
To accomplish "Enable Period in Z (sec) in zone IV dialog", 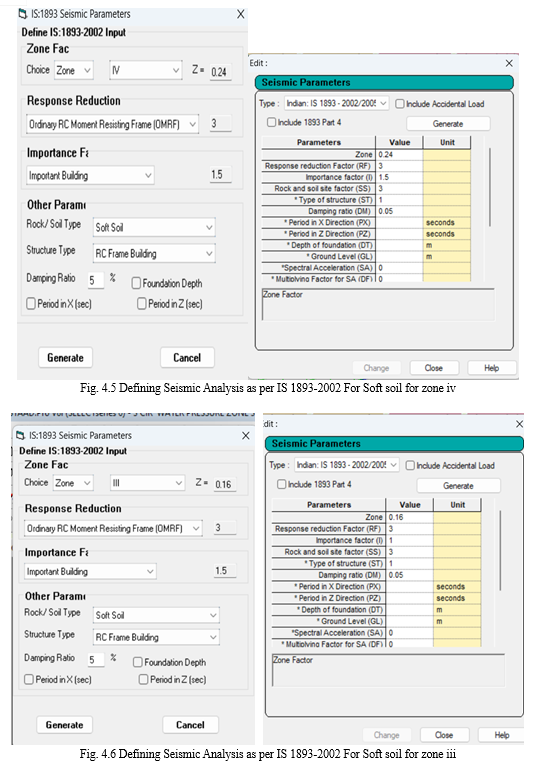I will 141,304.
